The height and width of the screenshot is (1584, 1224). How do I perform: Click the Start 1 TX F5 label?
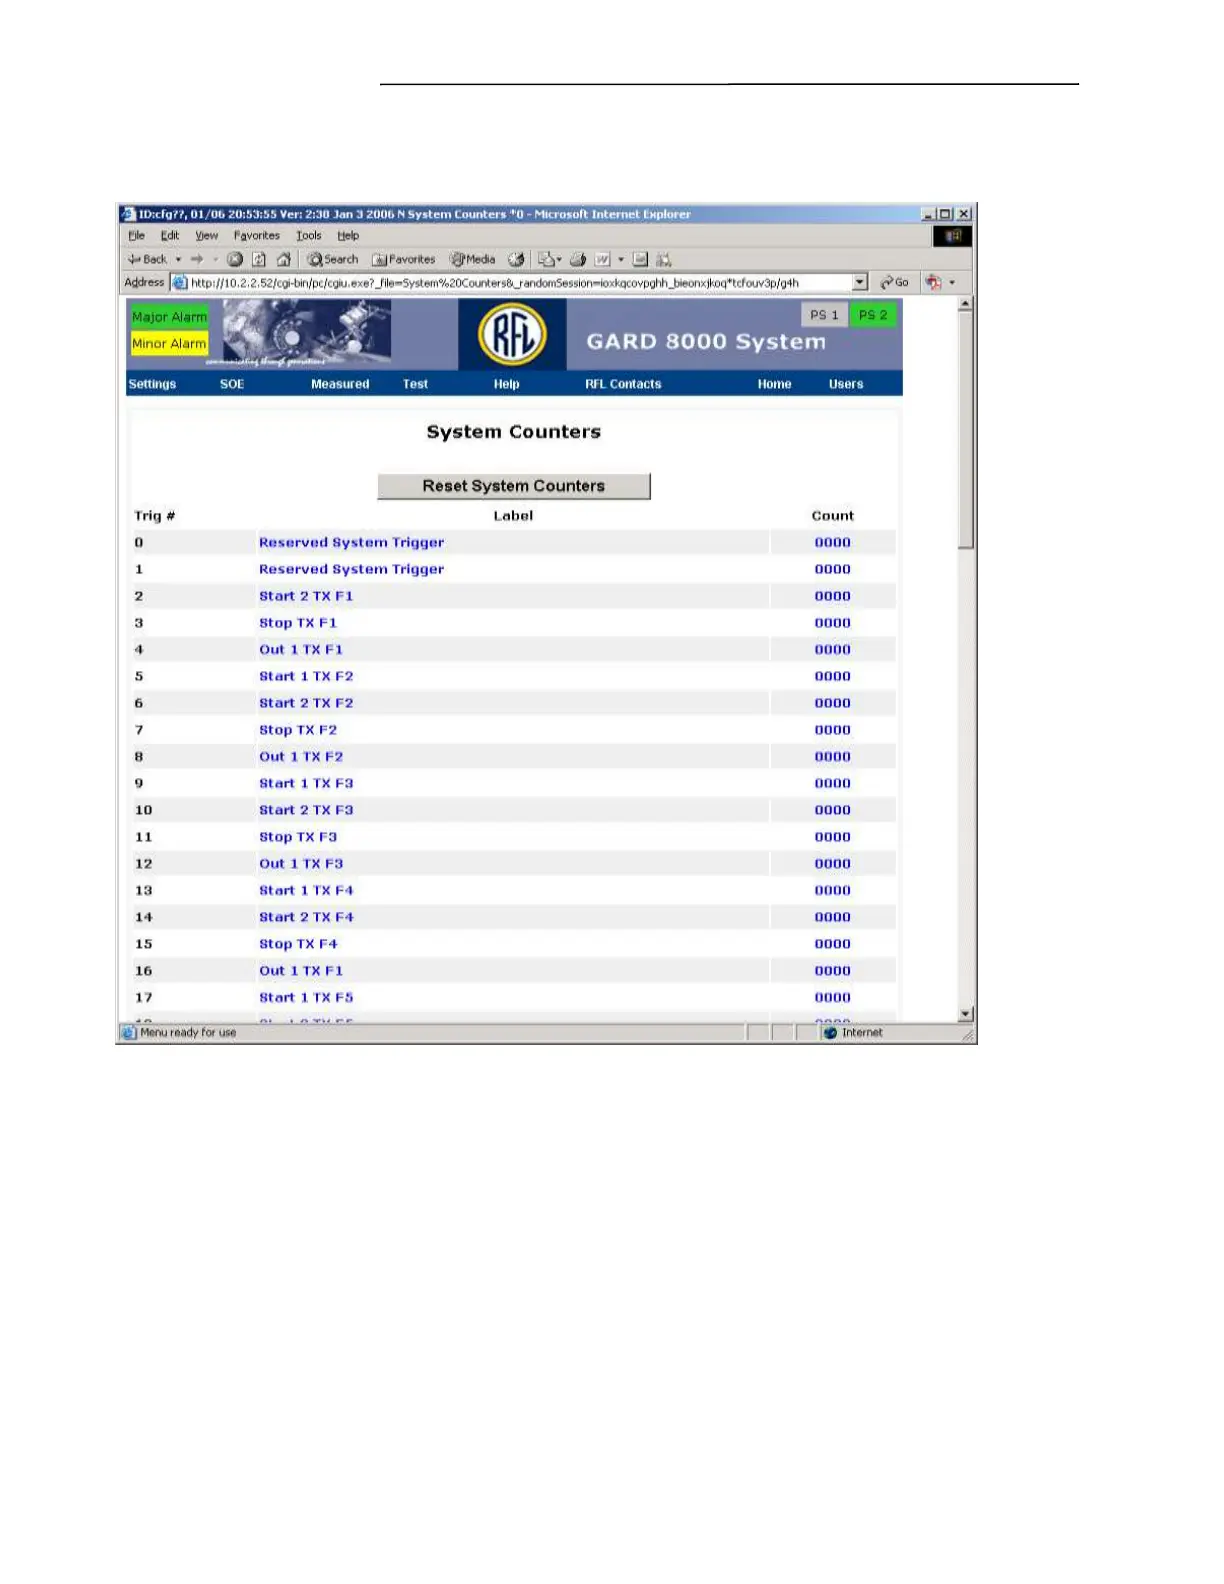306,997
